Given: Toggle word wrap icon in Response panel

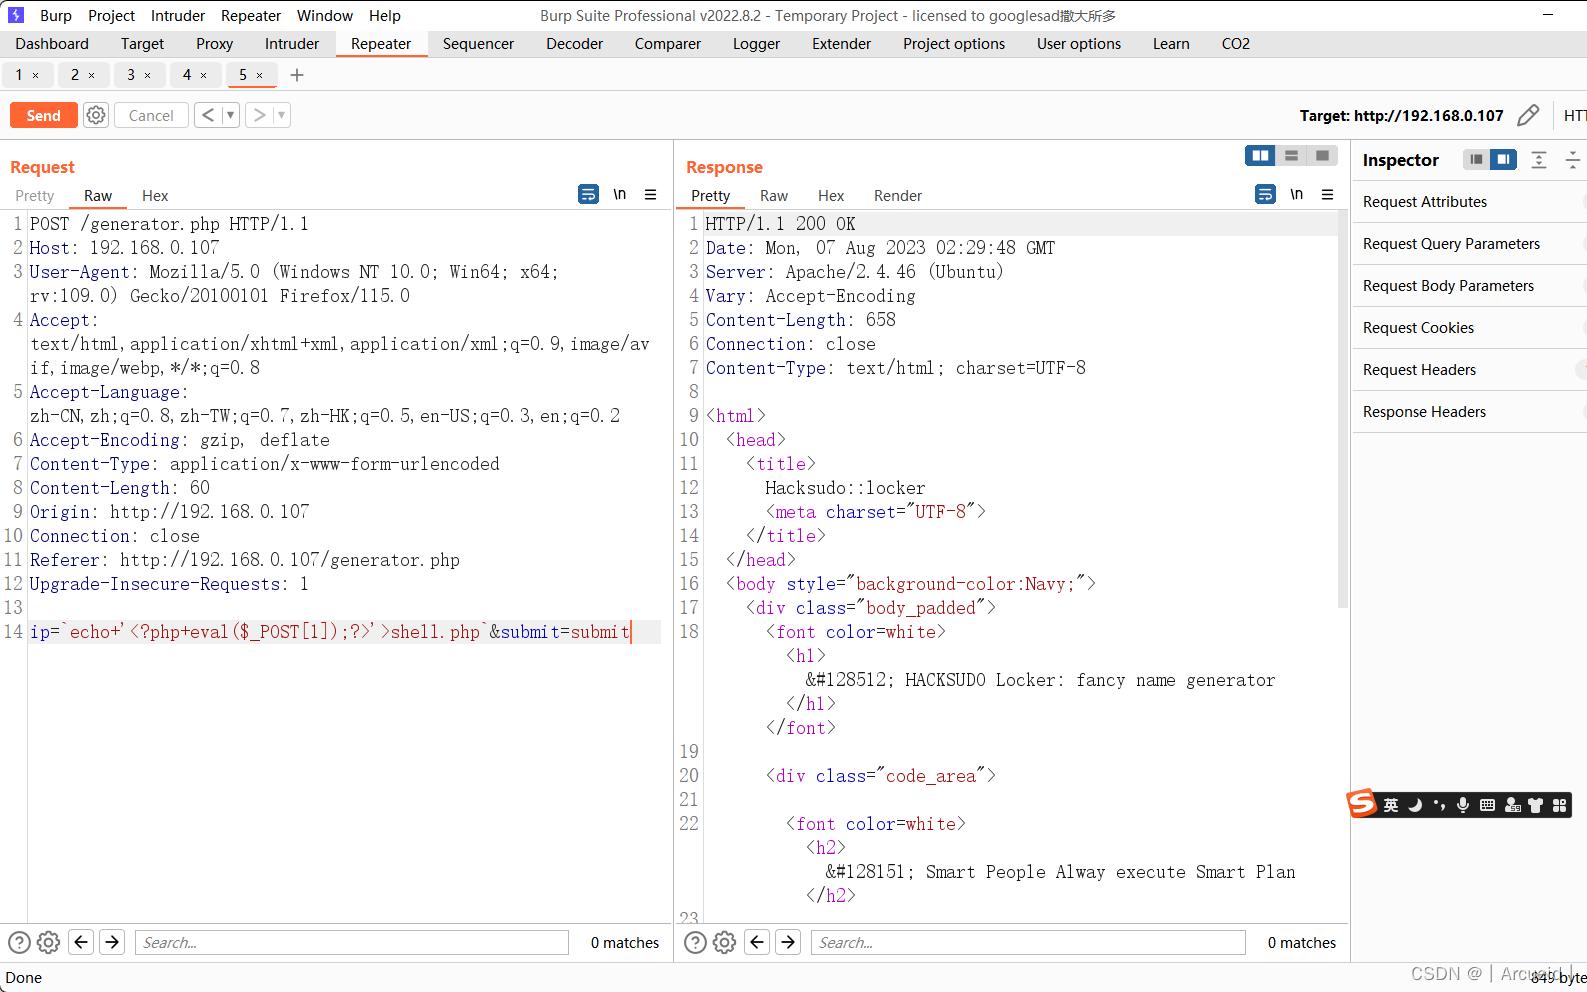Looking at the screenshot, I should tap(1265, 194).
